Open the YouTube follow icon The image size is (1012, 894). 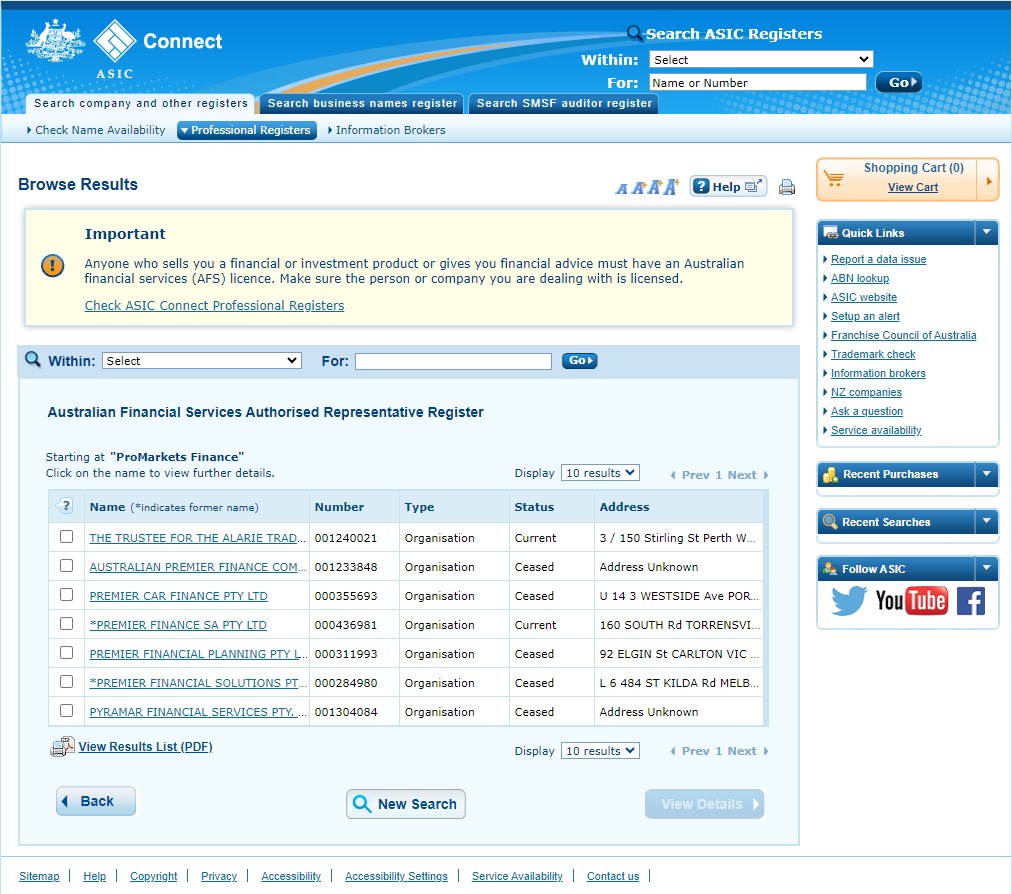coord(911,601)
